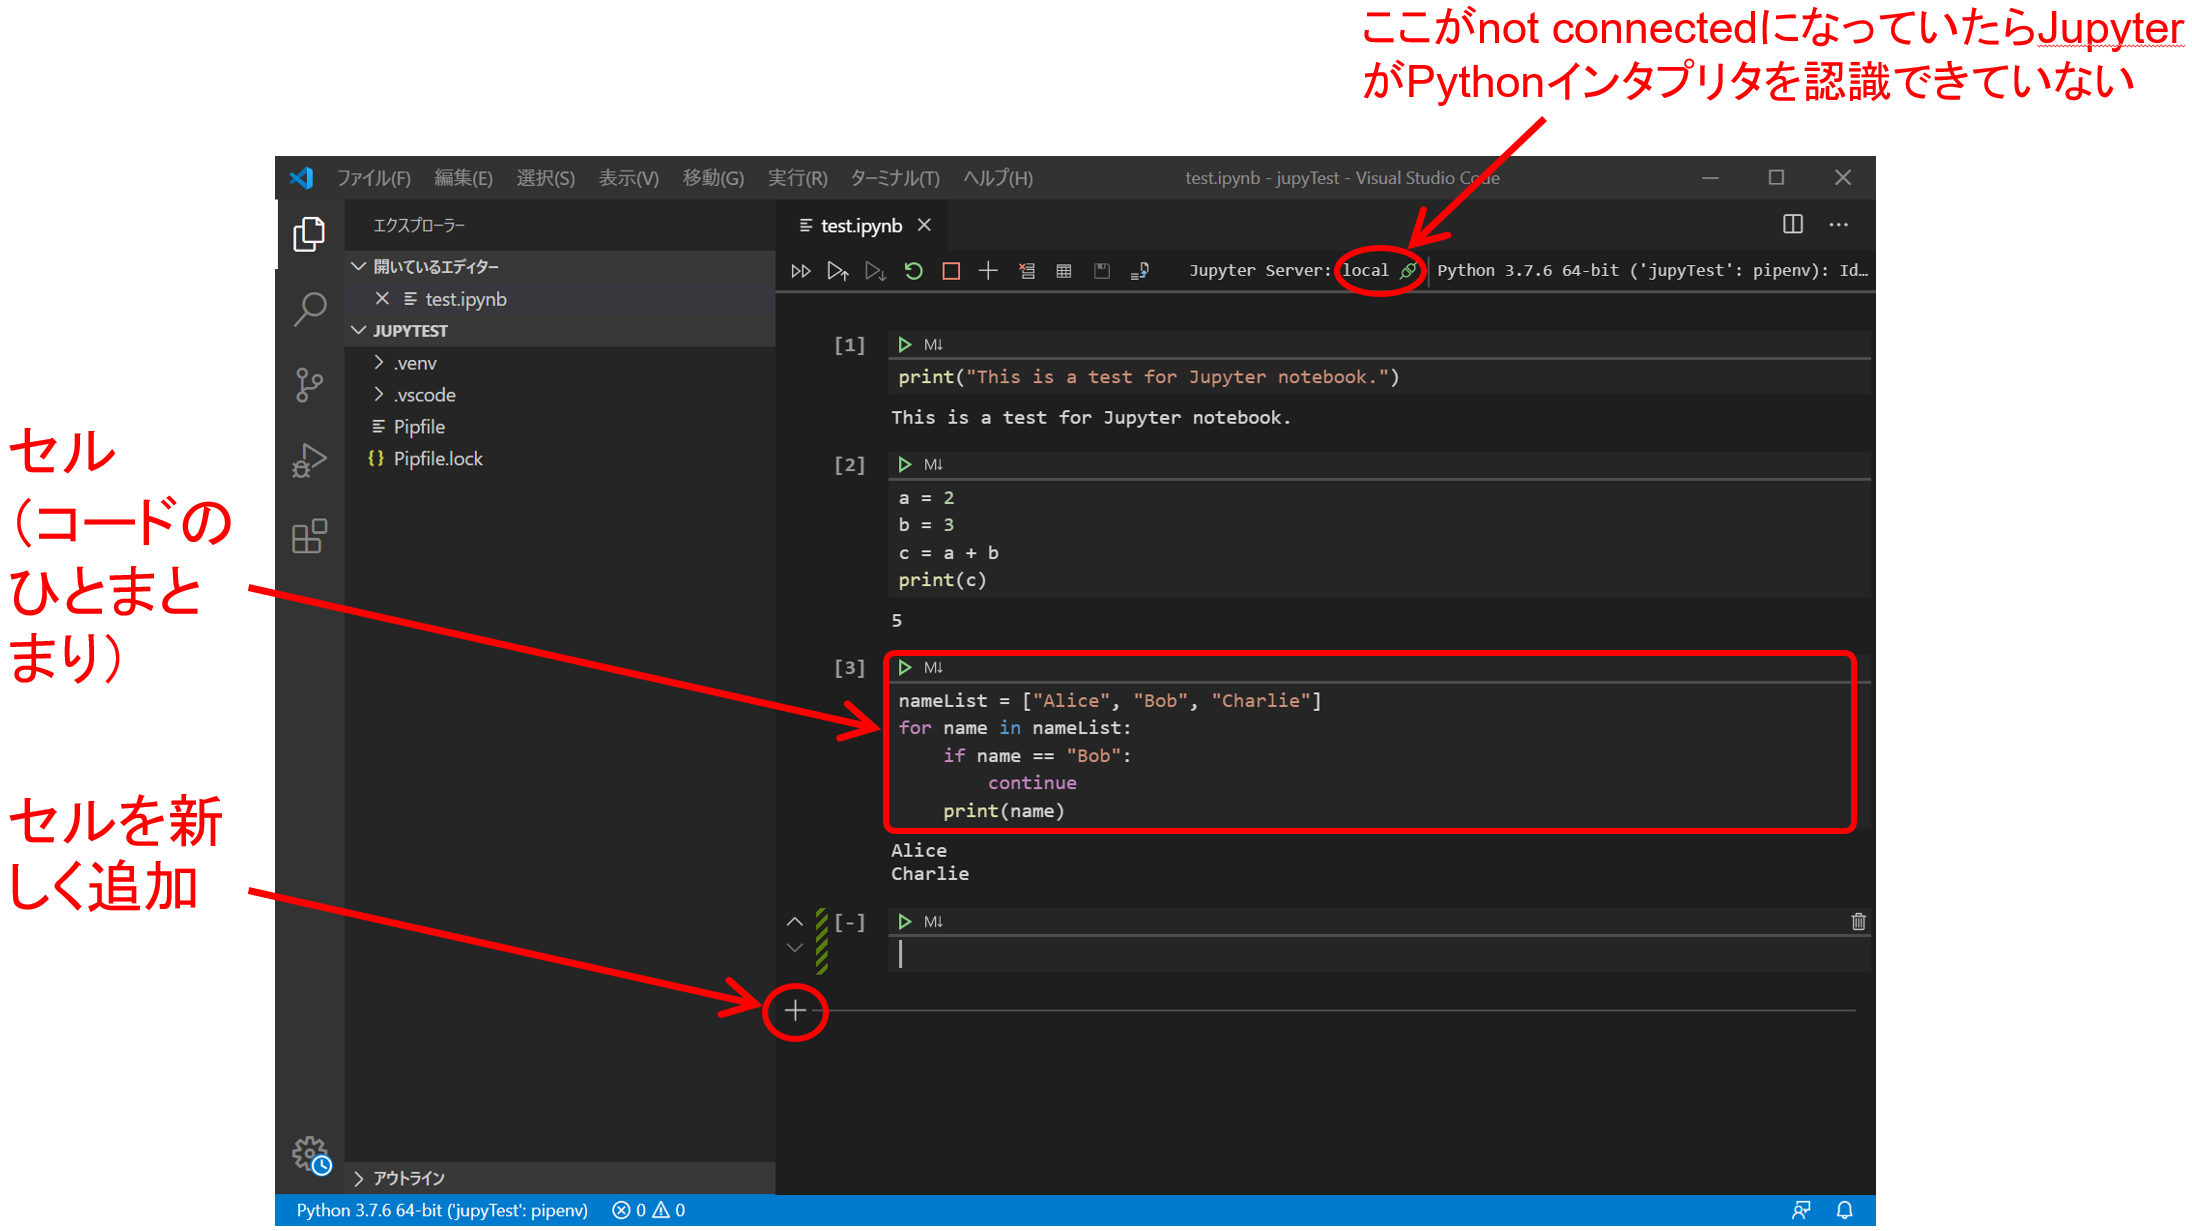Change cell [2] to Markdown
The image size is (2192, 1231).
coord(933,465)
